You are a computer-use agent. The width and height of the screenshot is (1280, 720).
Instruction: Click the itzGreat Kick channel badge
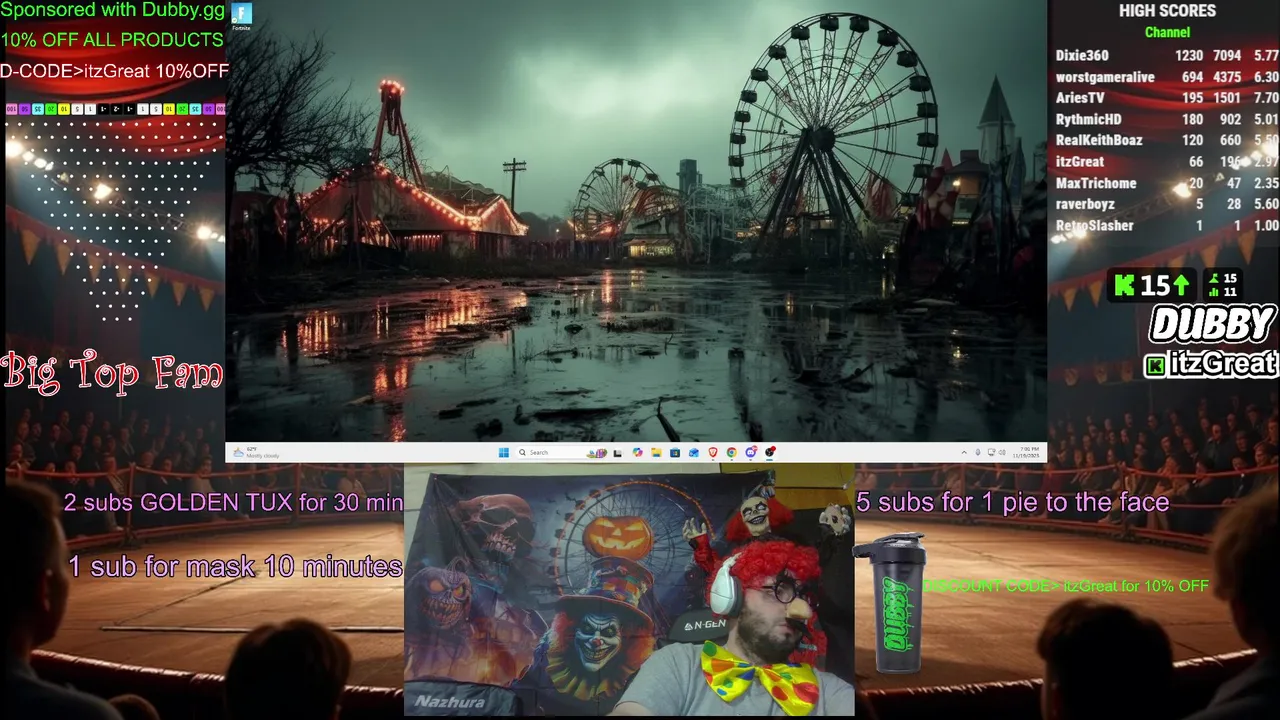tap(1210, 364)
